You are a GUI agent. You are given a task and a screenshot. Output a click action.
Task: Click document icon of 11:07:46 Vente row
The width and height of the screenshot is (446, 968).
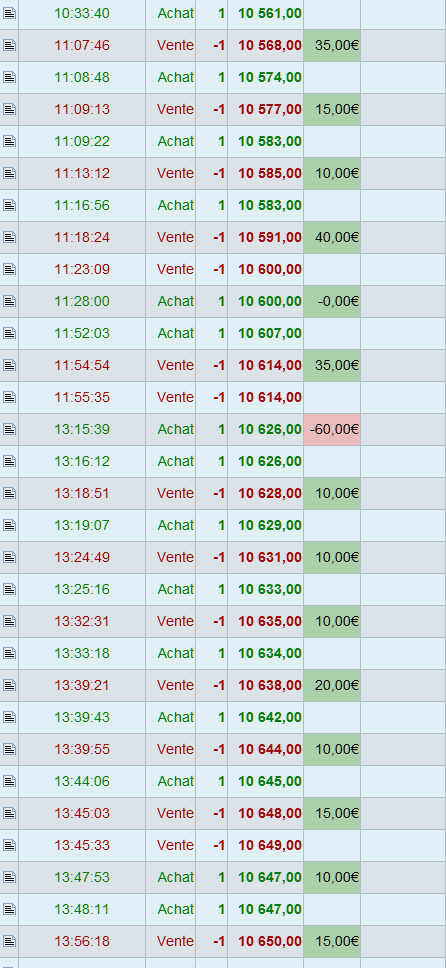[x=9, y=45]
